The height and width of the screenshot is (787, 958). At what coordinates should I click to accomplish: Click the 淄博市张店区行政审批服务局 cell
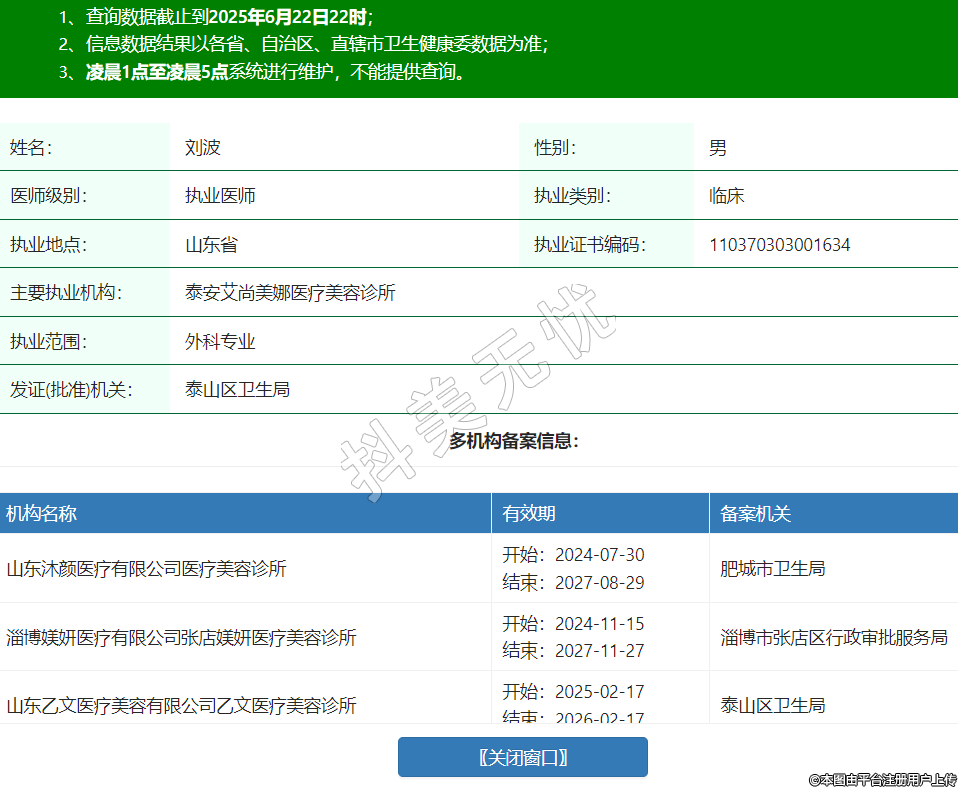(834, 638)
